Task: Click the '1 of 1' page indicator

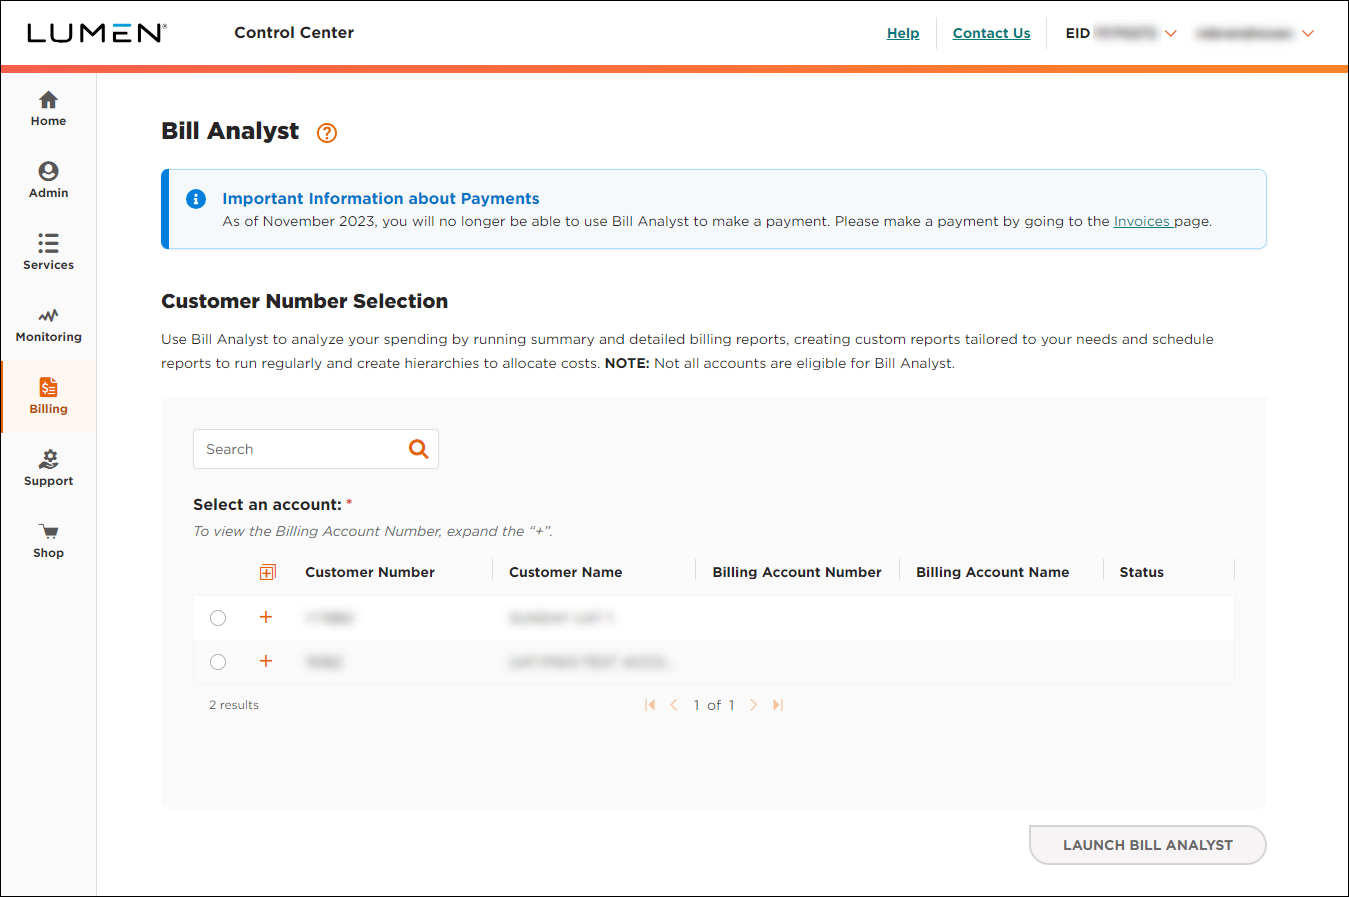Action: click(x=714, y=705)
